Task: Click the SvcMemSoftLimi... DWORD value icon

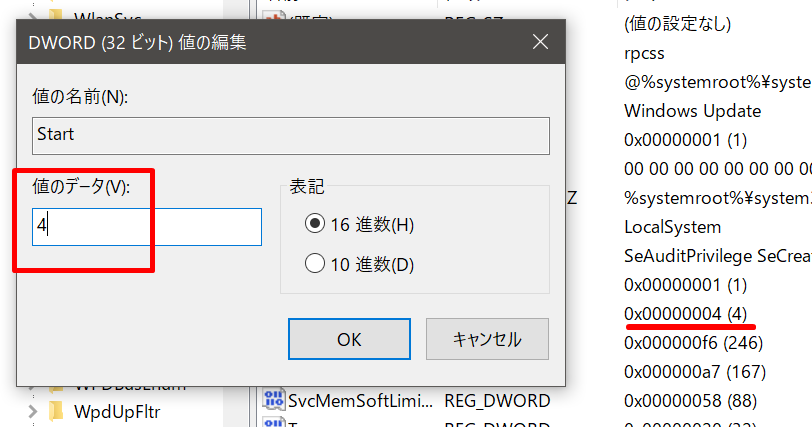Action: (273, 400)
